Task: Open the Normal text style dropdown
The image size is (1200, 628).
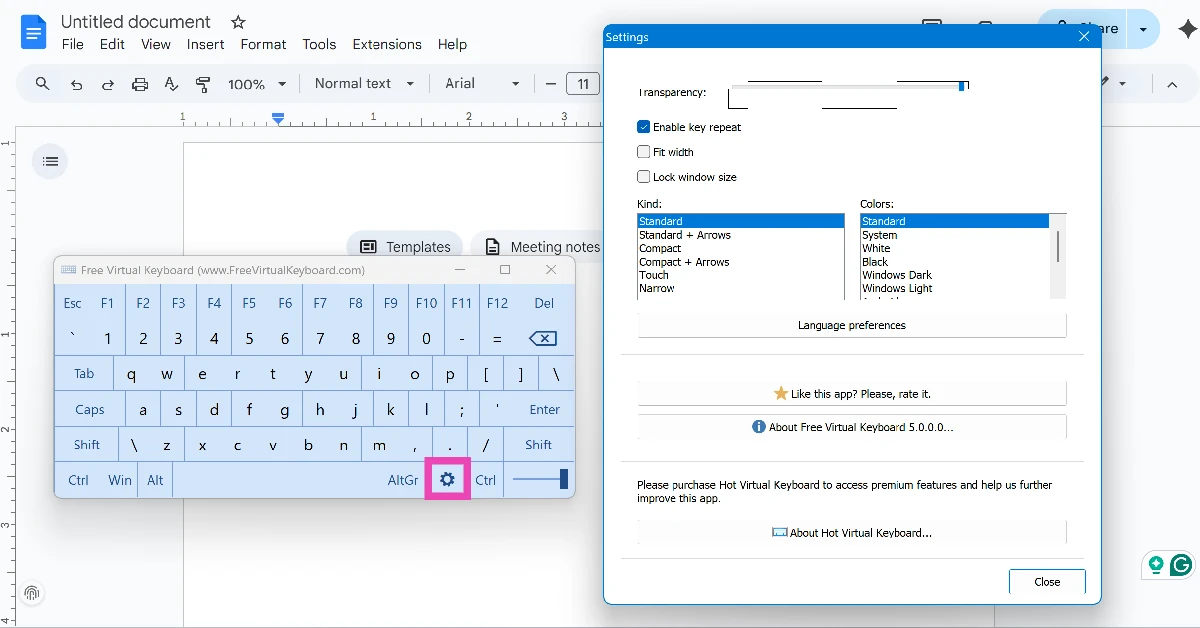Action: coord(363,83)
